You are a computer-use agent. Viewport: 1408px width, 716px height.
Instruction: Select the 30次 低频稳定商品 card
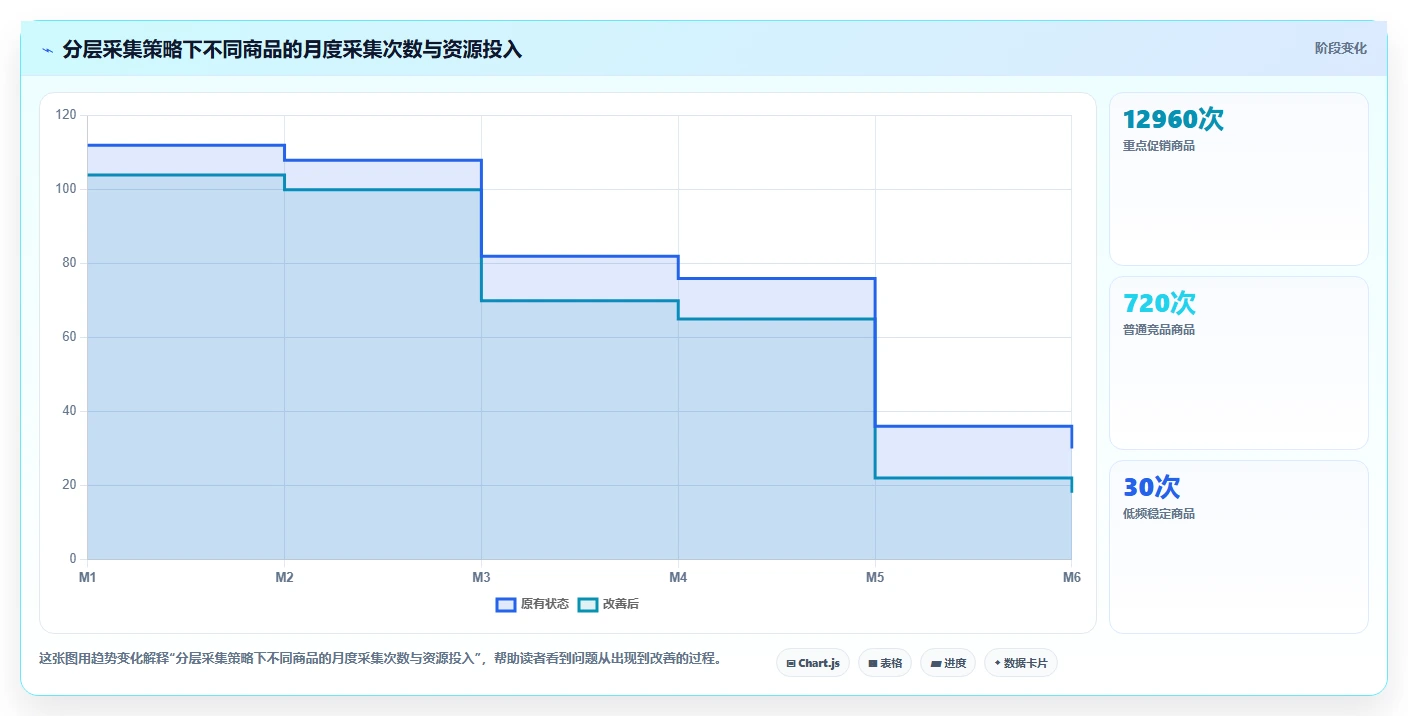1239,547
